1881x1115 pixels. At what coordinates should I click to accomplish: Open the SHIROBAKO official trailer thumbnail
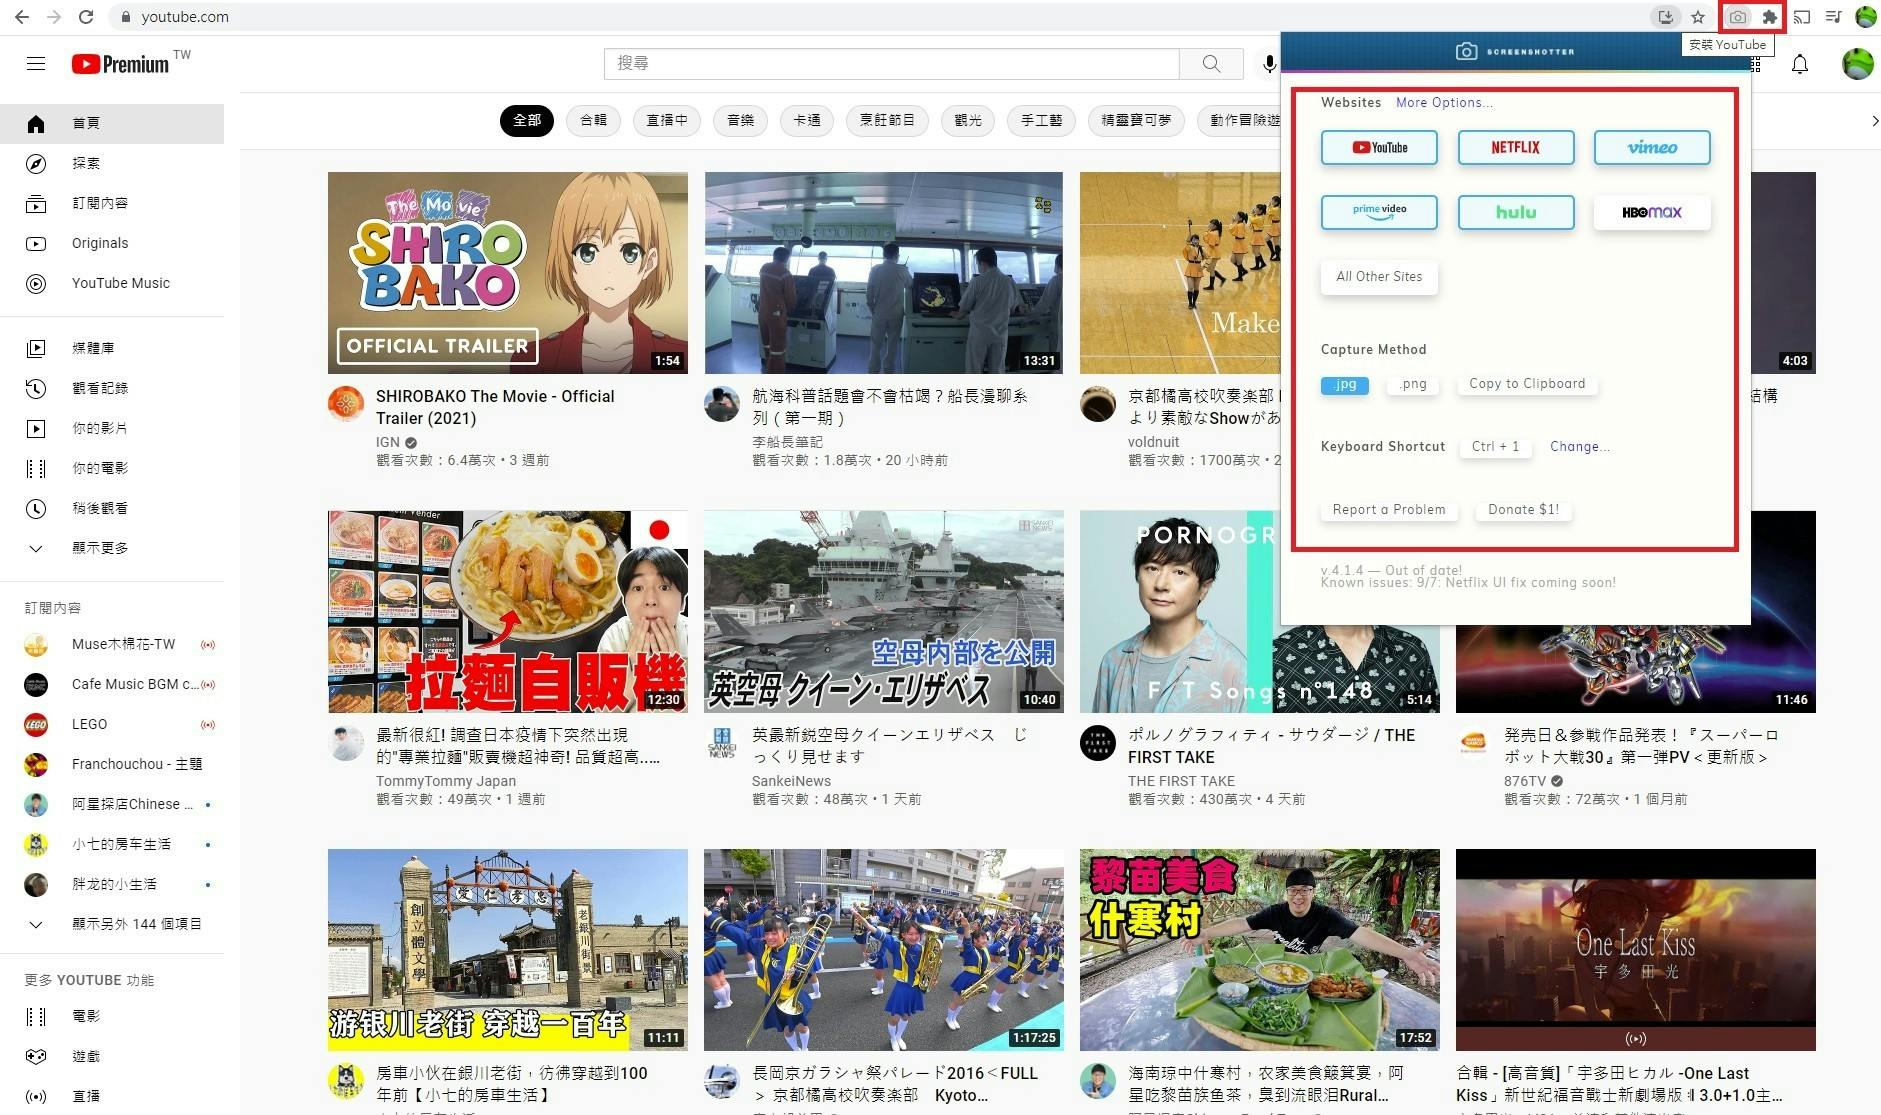pyautogui.click(x=507, y=272)
